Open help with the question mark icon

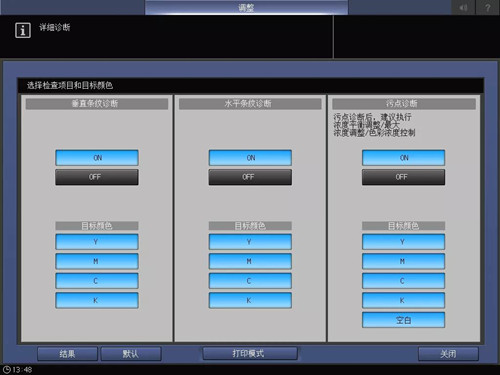pyautogui.click(x=488, y=7)
